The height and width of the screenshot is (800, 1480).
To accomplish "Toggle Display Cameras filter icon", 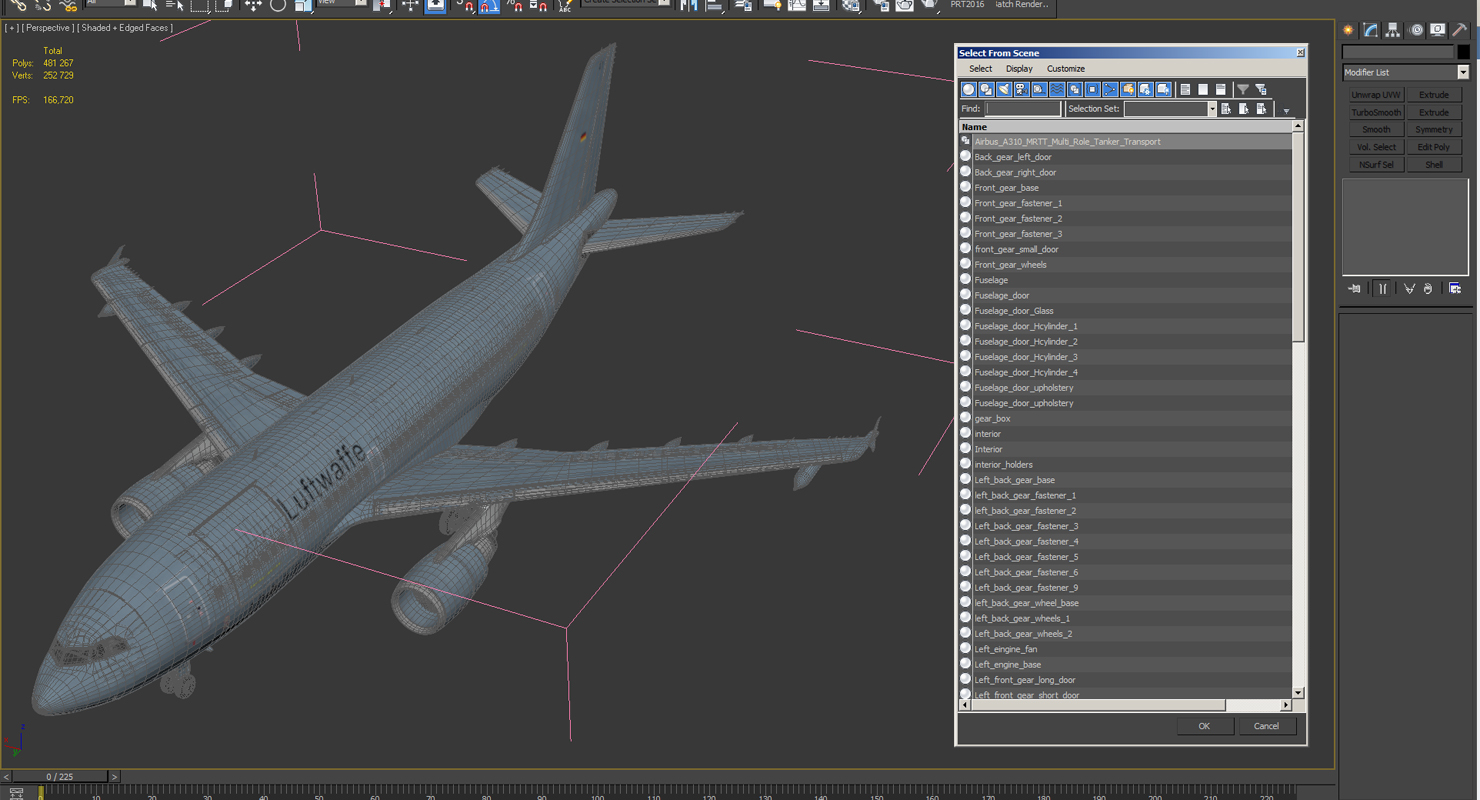I will point(1021,89).
